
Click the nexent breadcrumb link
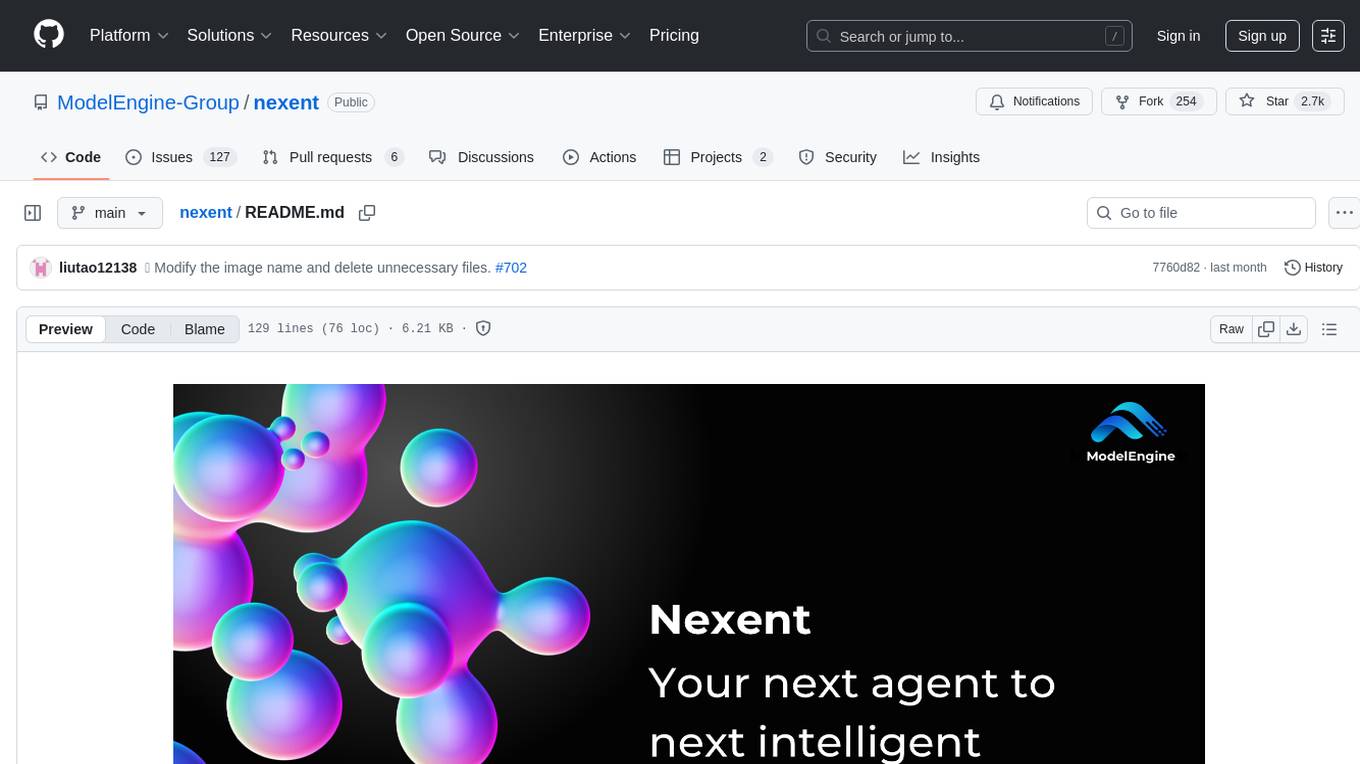[x=205, y=212]
